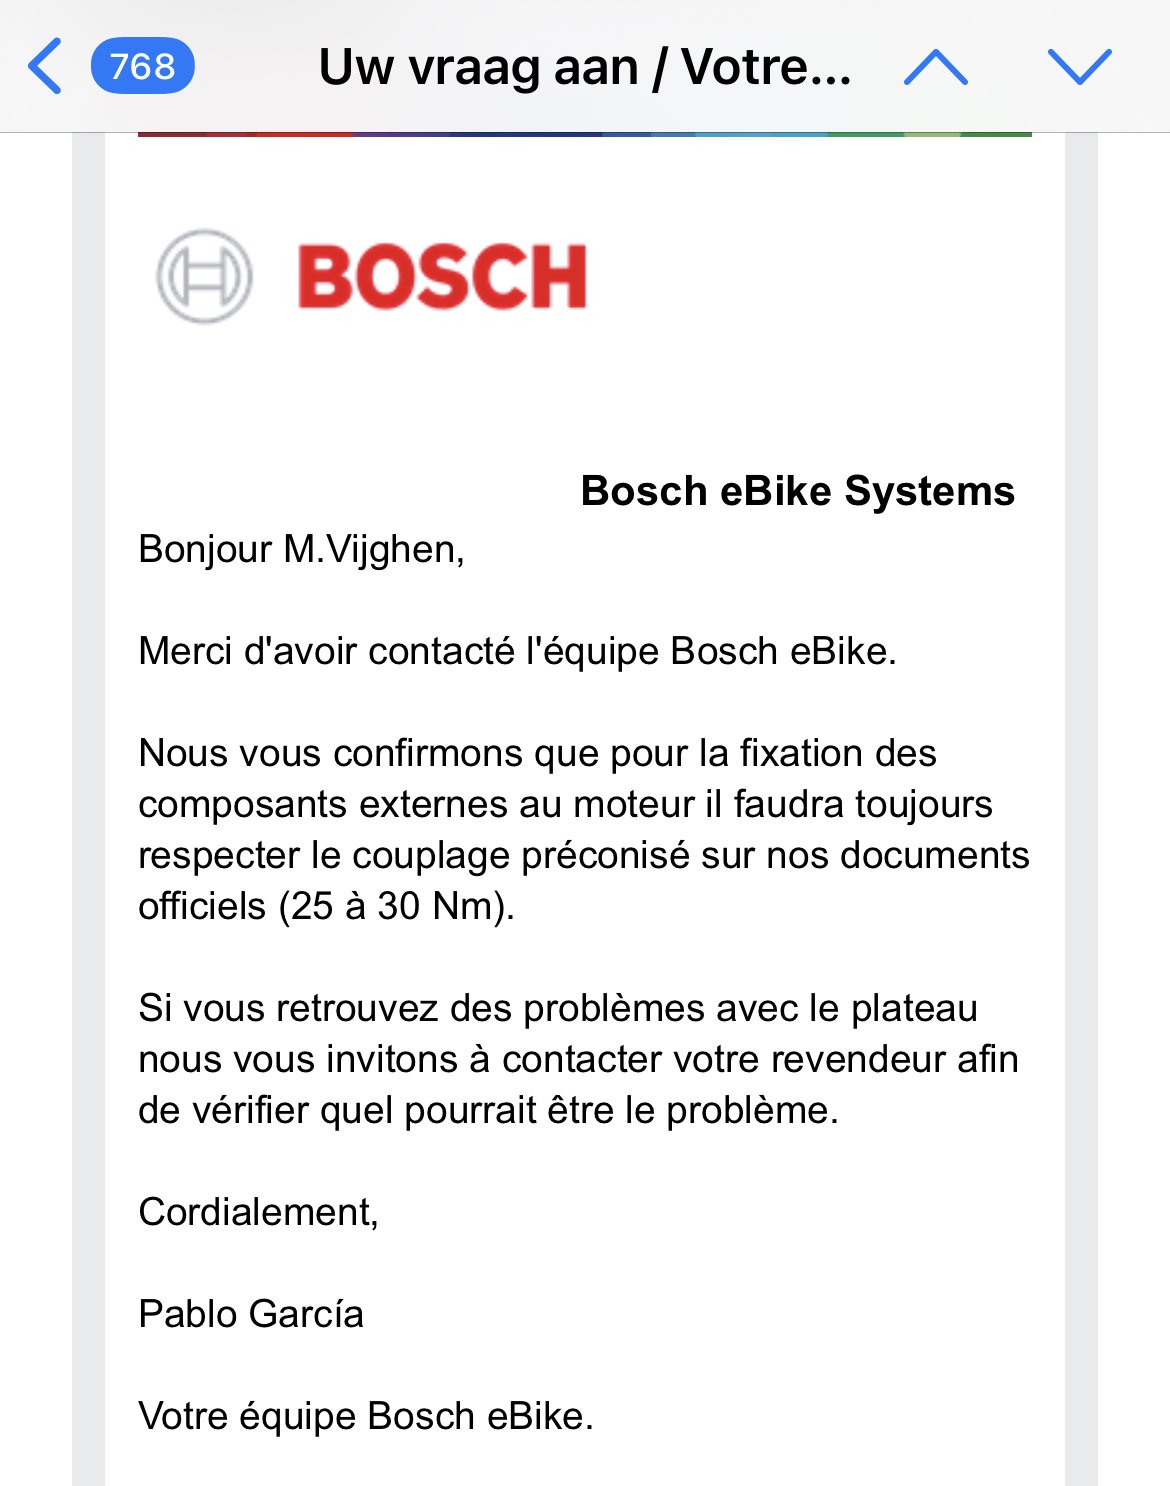Tap the greeting 'Bonjour M.Vijghen,'
Screen dimensions: 1170x1486
tap(301, 549)
